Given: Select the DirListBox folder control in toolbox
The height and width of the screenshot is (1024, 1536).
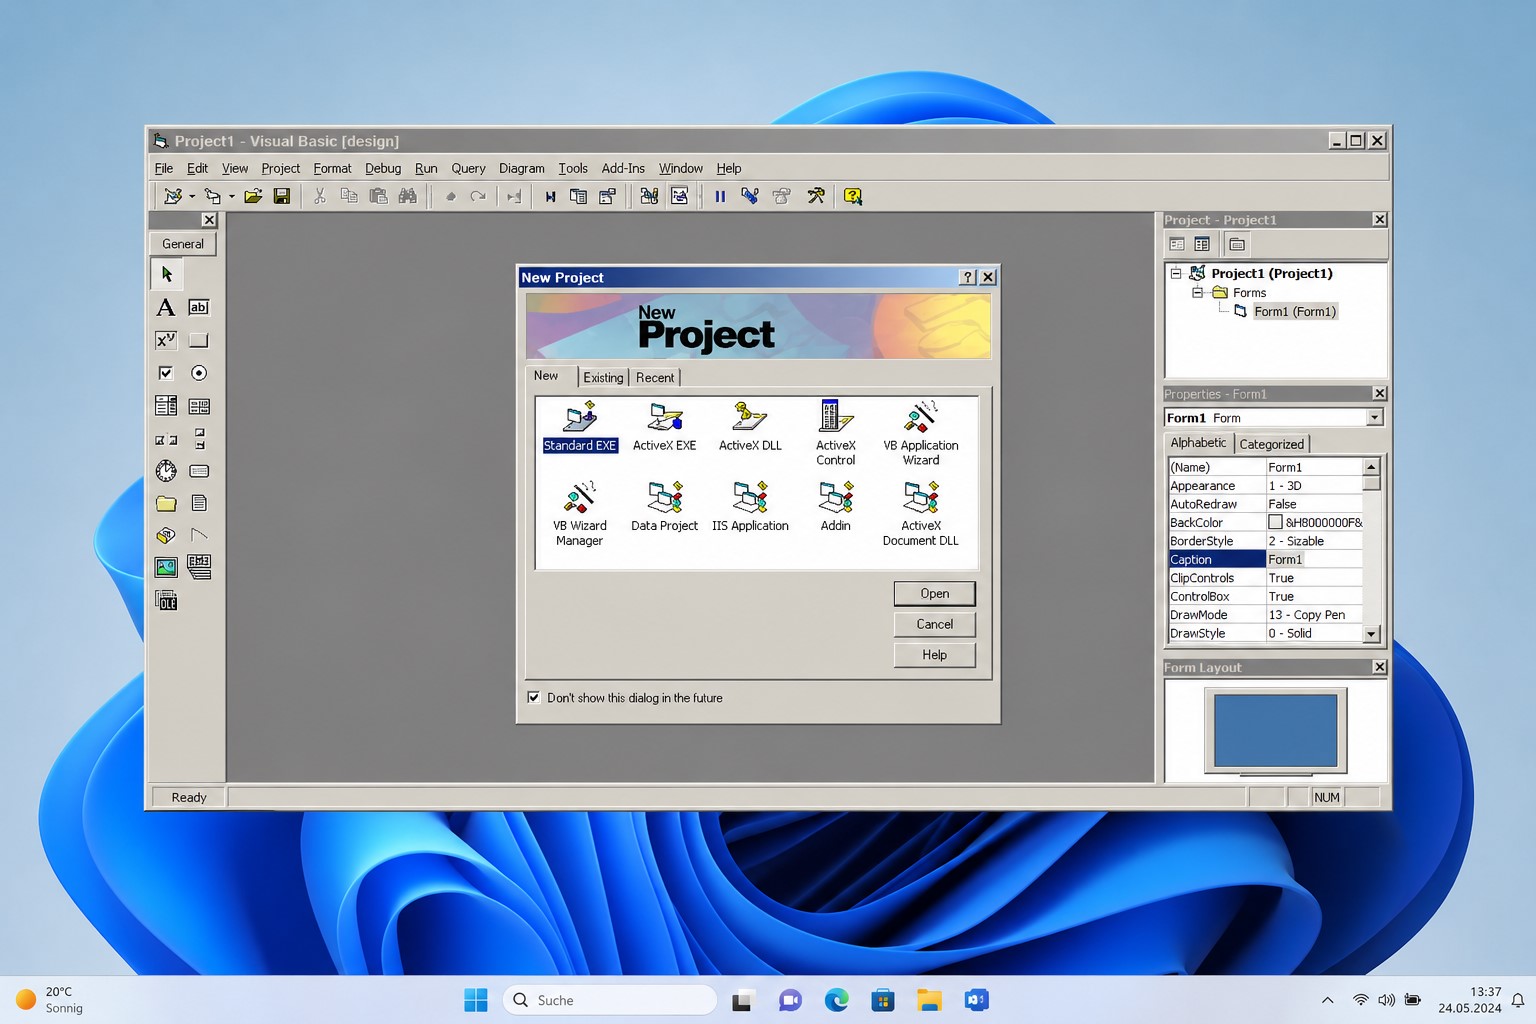Looking at the screenshot, I should tap(166, 503).
